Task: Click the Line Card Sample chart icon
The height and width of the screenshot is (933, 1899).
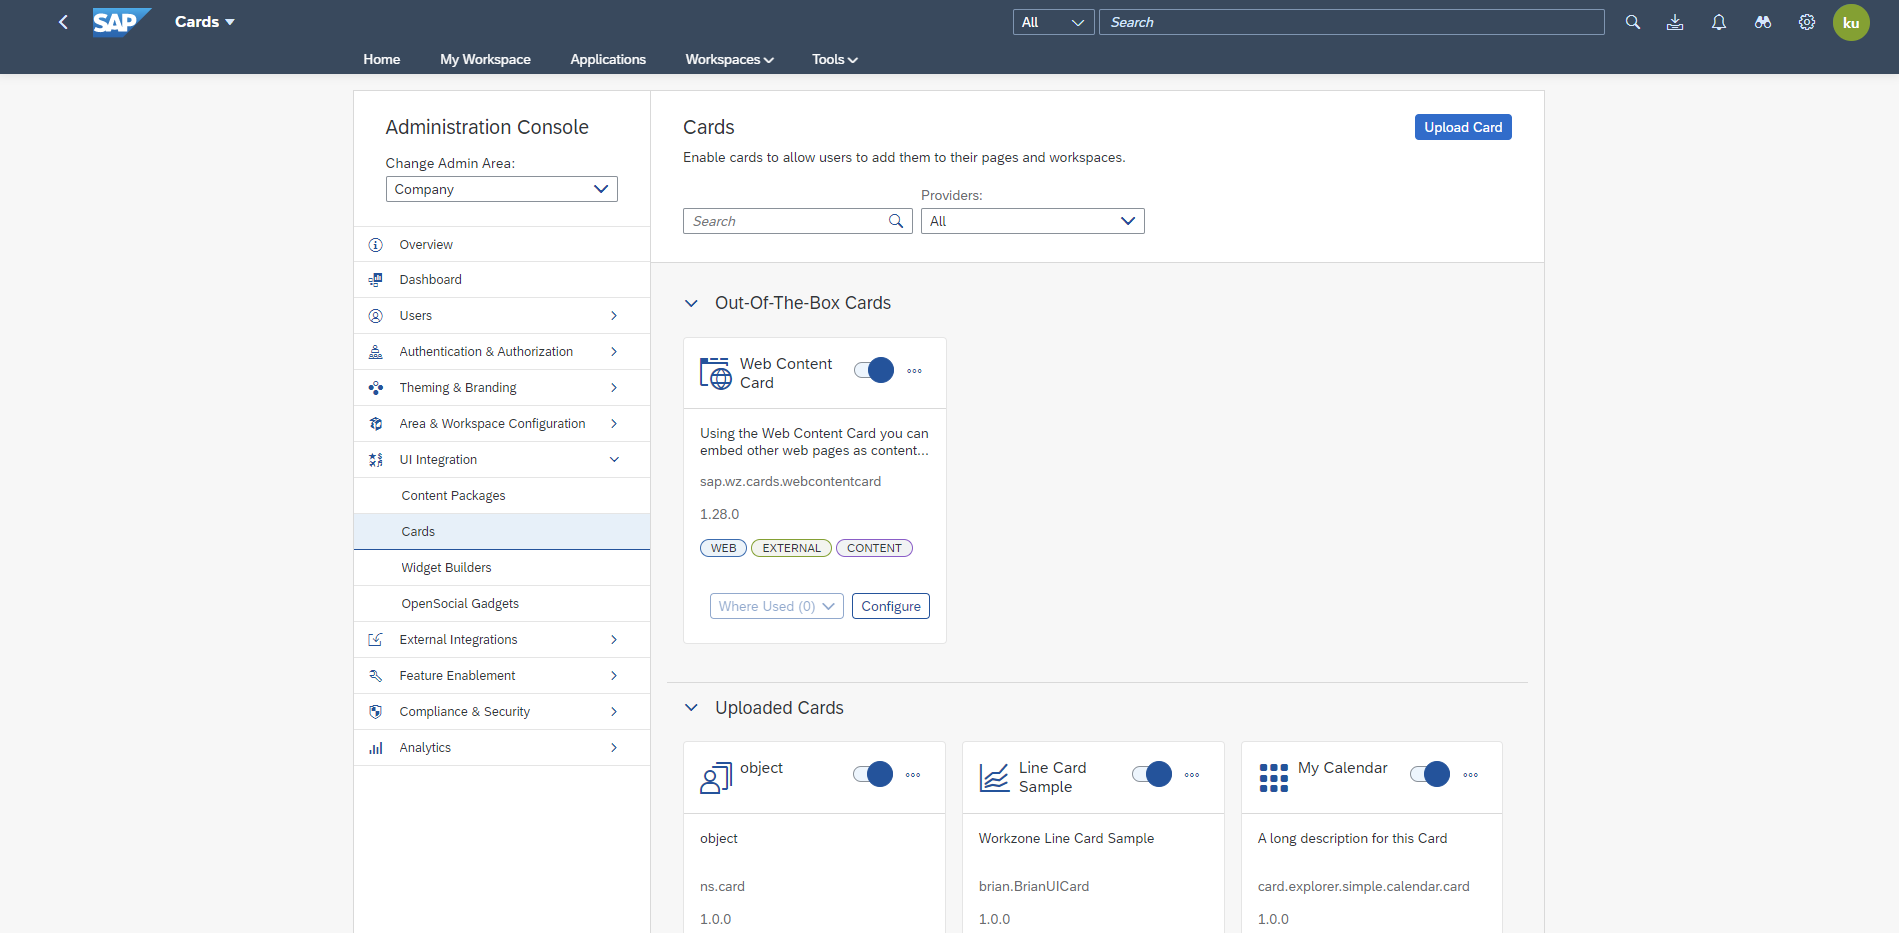Action: [994, 777]
